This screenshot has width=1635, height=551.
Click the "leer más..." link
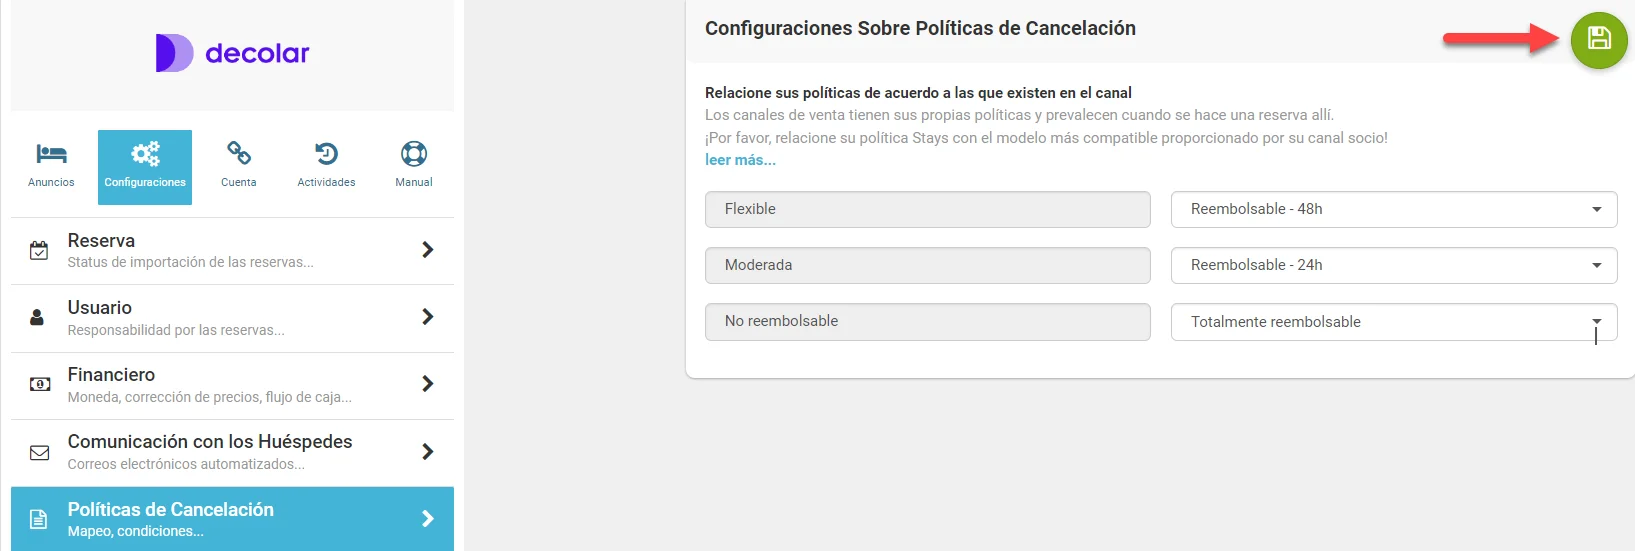(x=740, y=160)
